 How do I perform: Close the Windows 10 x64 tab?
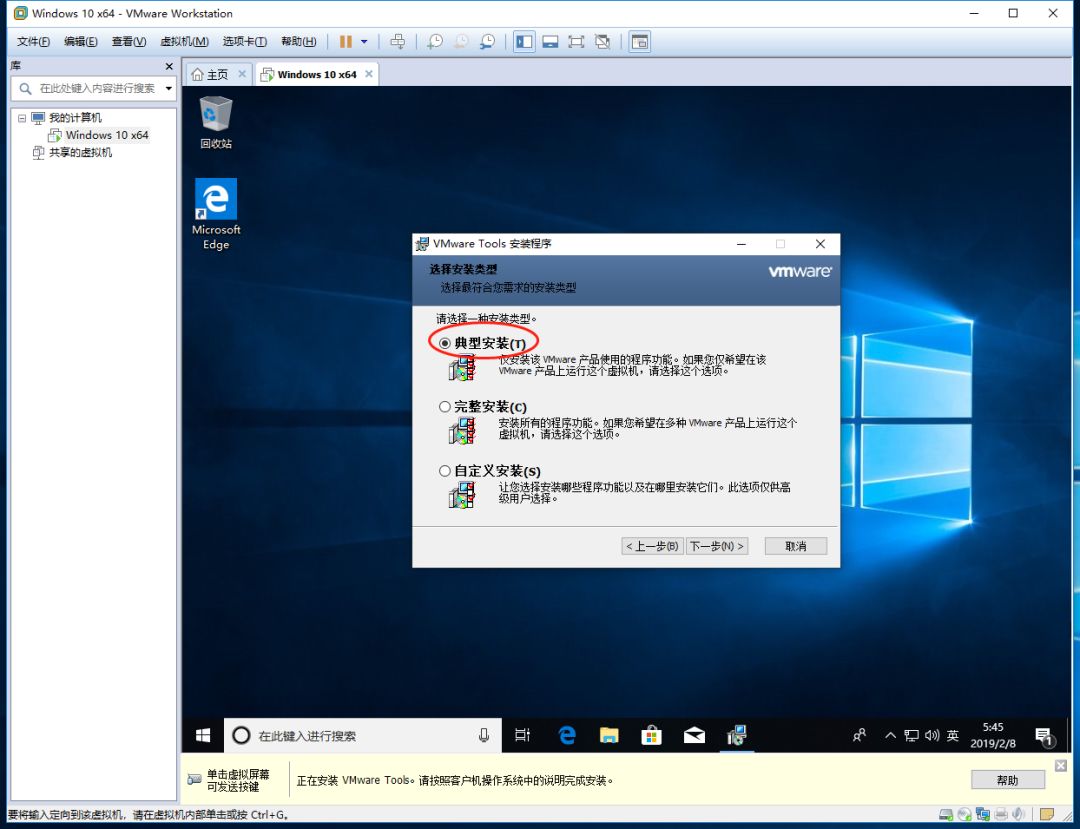tap(369, 74)
